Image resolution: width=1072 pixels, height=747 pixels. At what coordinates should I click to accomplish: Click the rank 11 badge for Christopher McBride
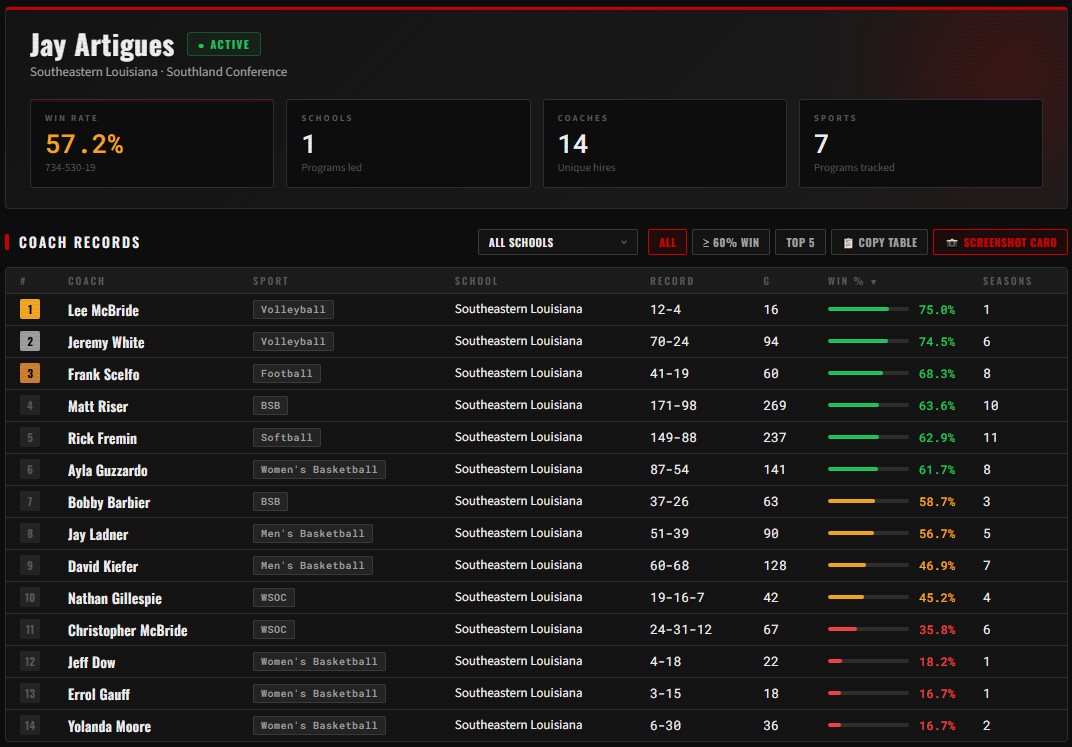30,629
